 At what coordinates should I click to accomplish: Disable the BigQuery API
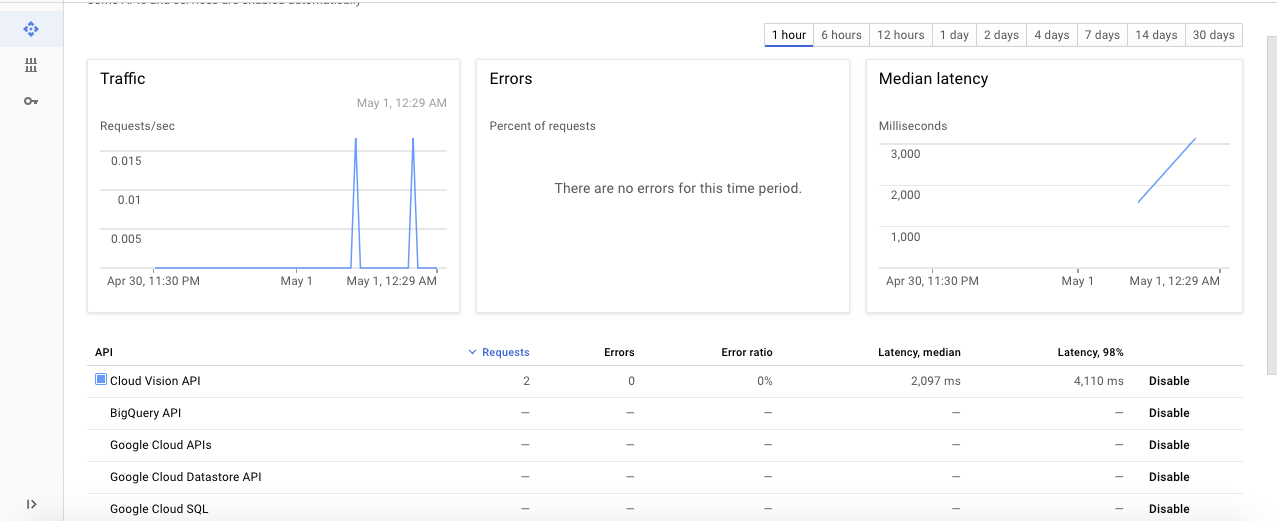point(1169,413)
